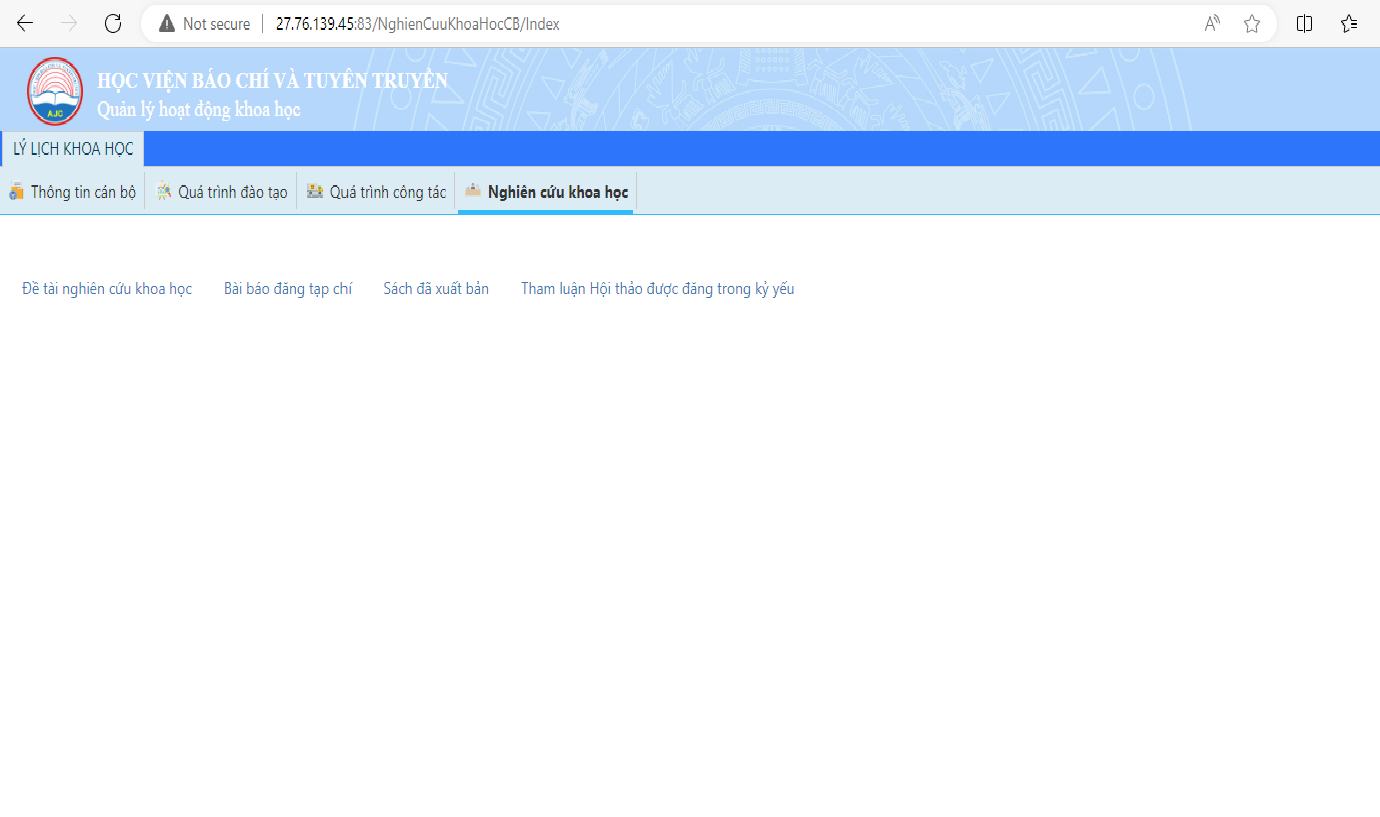Click the Quá trình công tác tab icon

[315, 191]
